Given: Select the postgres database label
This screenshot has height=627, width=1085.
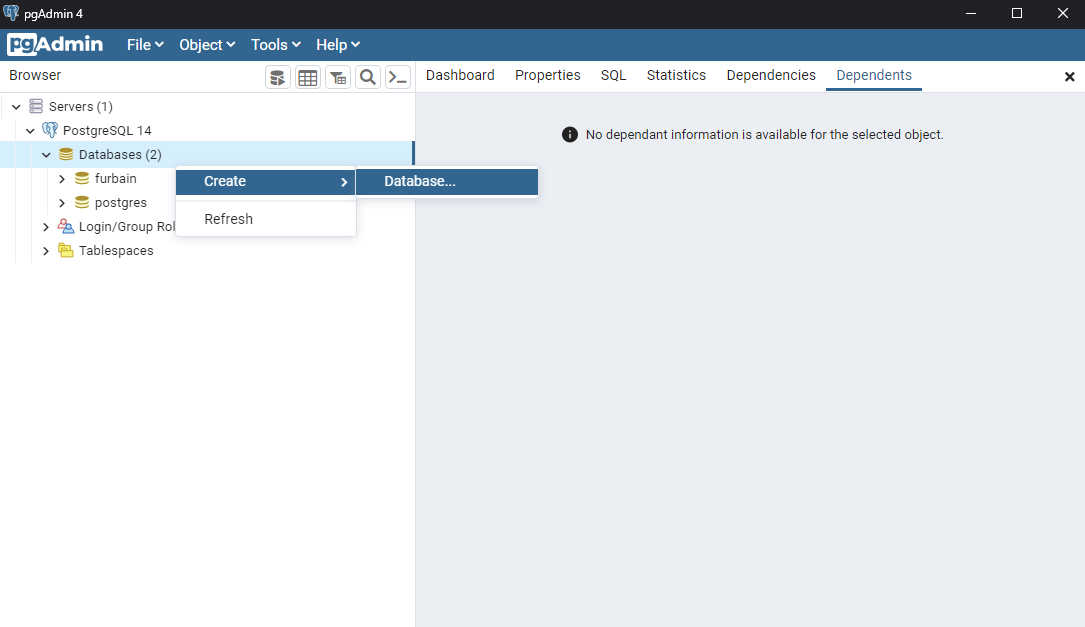Looking at the screenshot, I should (x=120, y=203).
